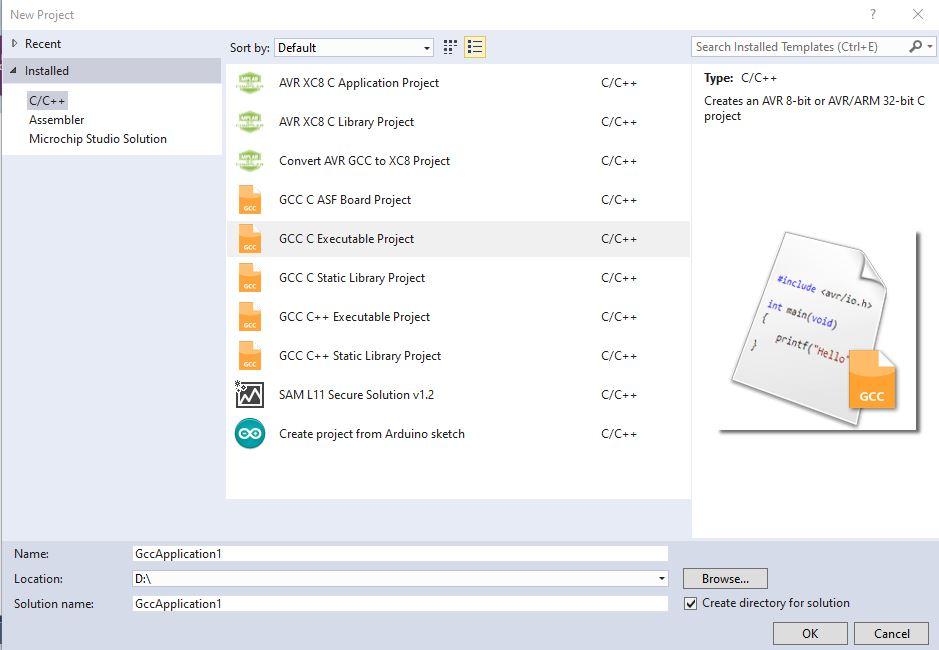Click the AVR XC8 C Library Project icon
This screenshot has width=939, height=650.
coord(250,122)
